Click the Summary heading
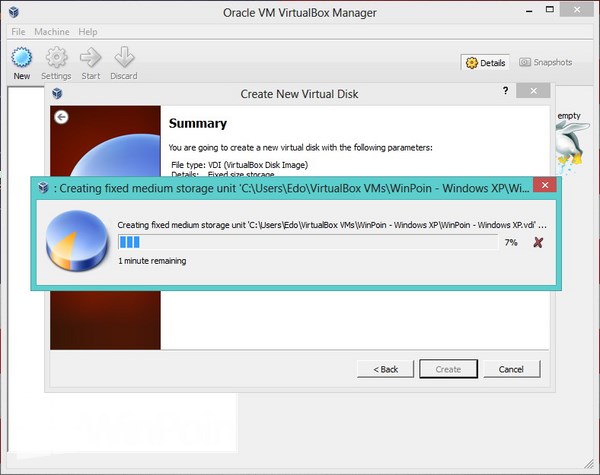The height and width of the screenshot is (475, 600). tap(197, 123)
